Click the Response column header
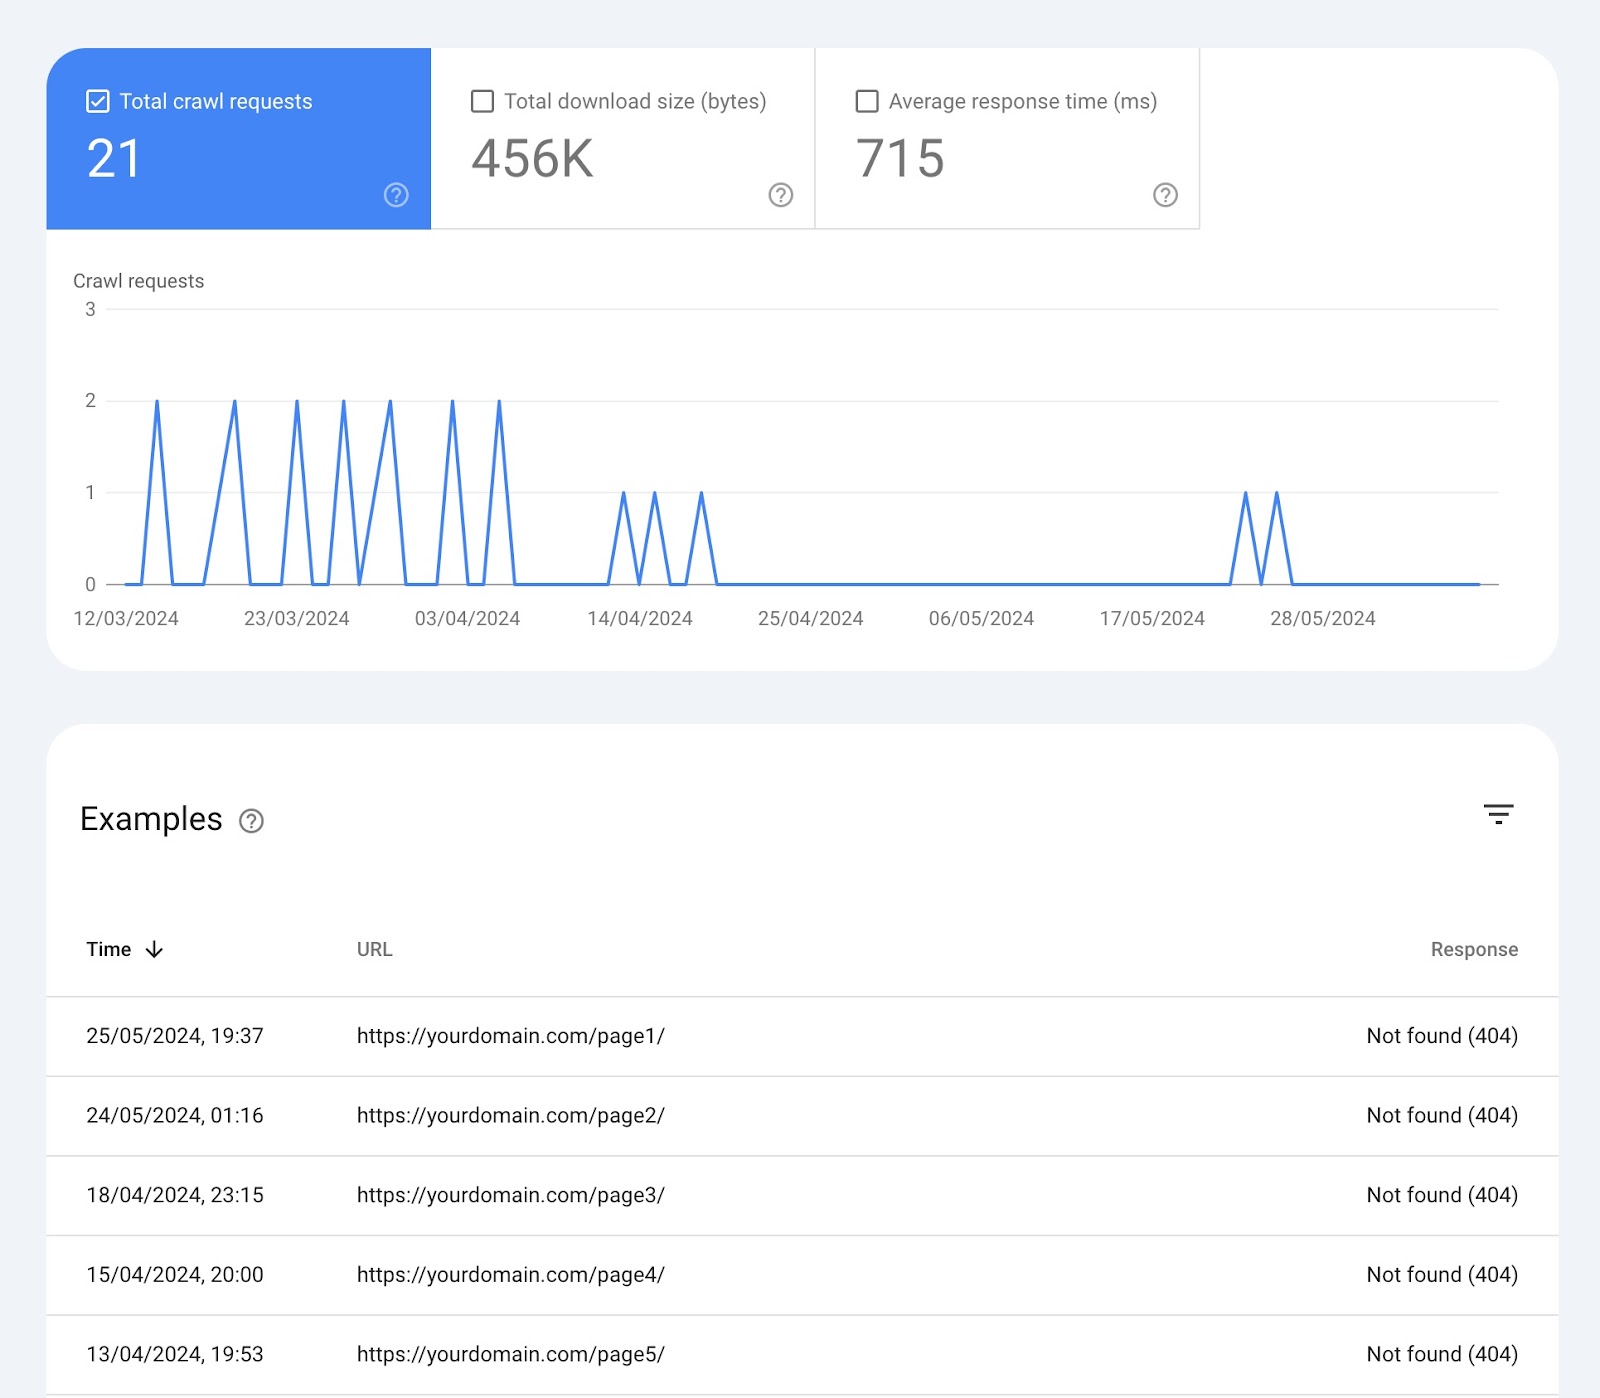1600x1398 pixels. coord(1473,950)
